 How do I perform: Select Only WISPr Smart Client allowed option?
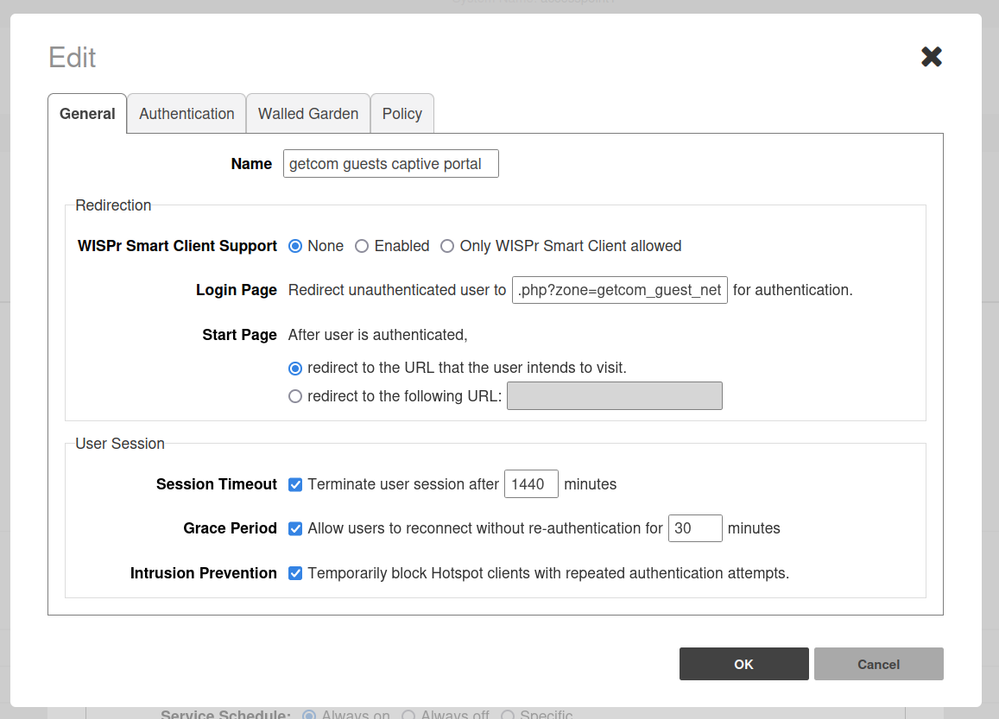[x=447, y=246]
